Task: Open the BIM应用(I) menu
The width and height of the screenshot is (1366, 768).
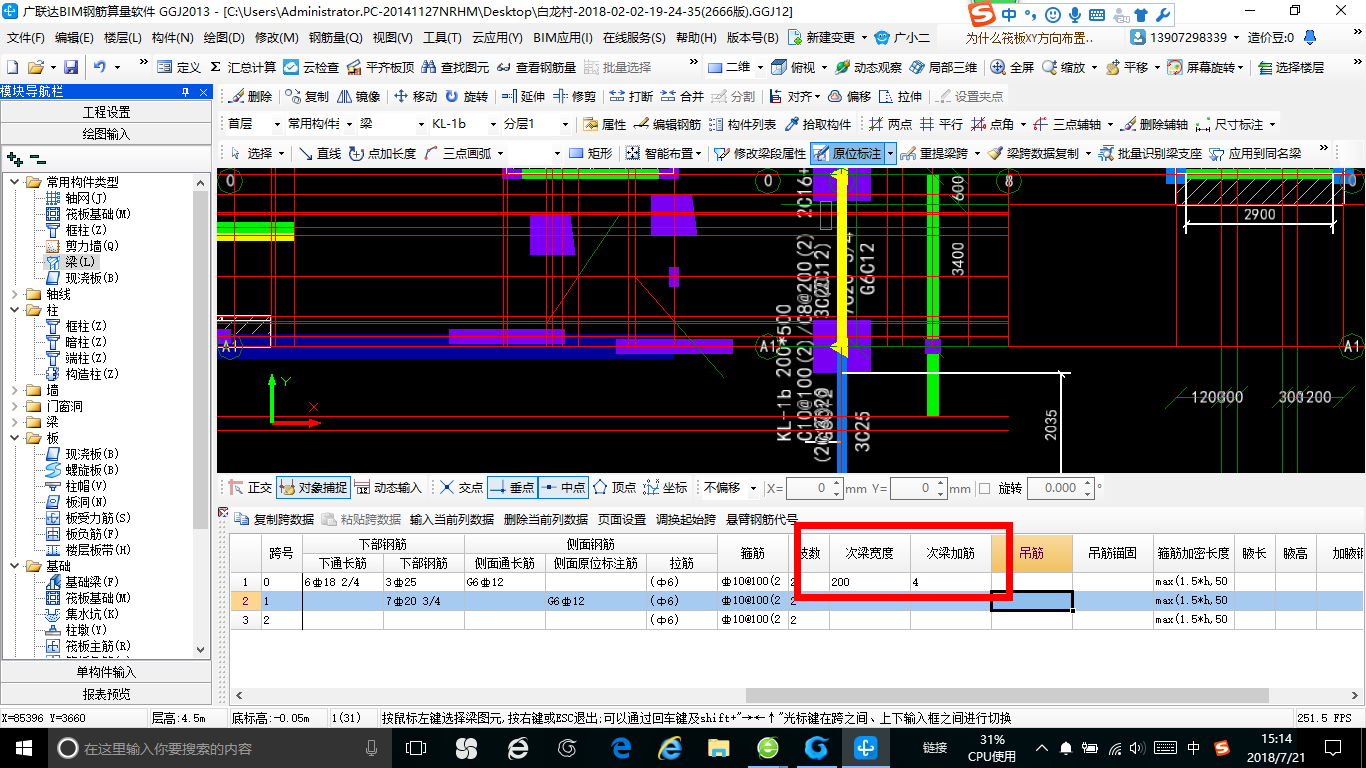Action: point(563,37)
